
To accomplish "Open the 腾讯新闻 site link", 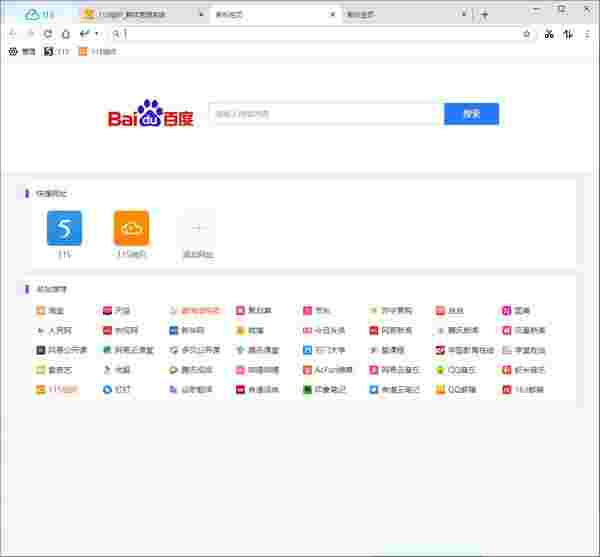I will tap(458, 331).
